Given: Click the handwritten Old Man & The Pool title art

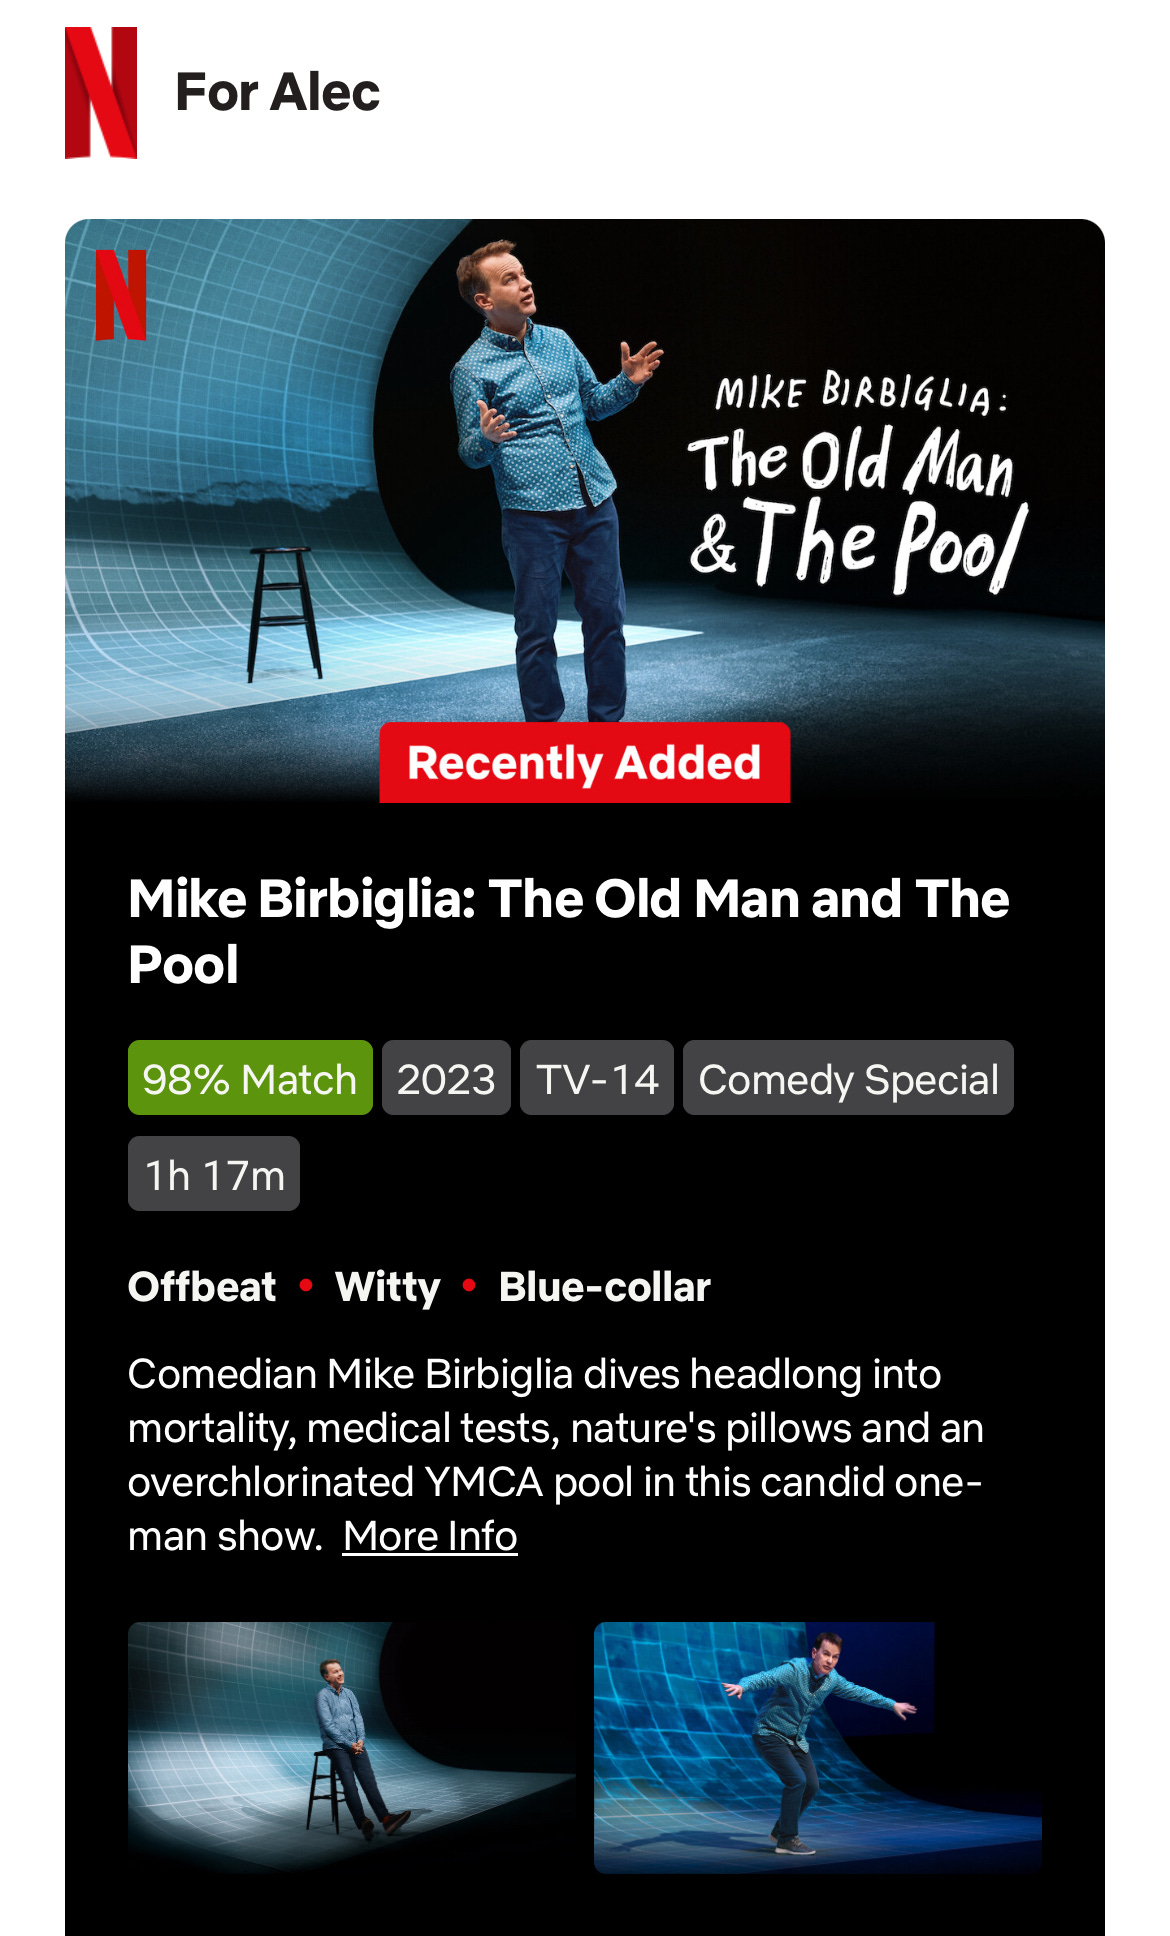Looking at the screenshot, I should click(x=858, y=482).
